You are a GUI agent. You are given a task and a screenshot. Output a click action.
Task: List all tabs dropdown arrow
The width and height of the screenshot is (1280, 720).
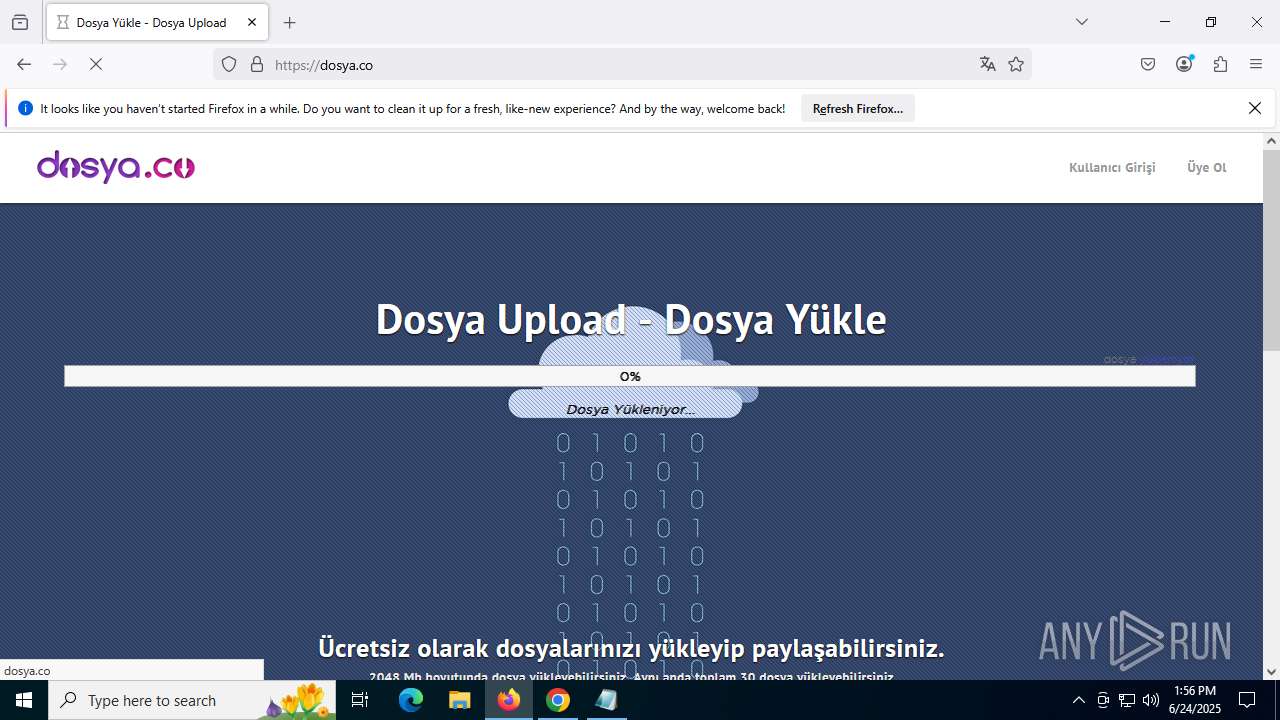1082,22
